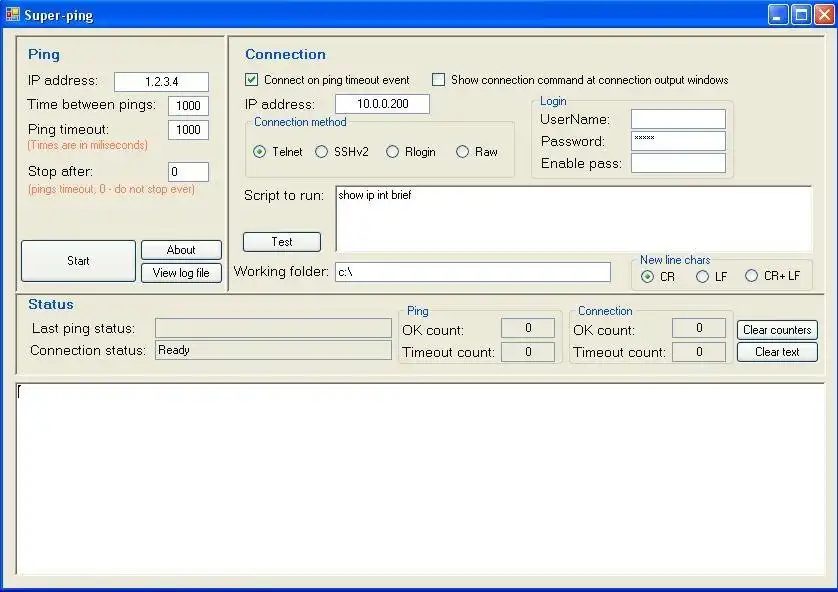Click the Ping timeout field
Image resolution: width=838 pixels, height=592 pixels.
tap(188, 130)
